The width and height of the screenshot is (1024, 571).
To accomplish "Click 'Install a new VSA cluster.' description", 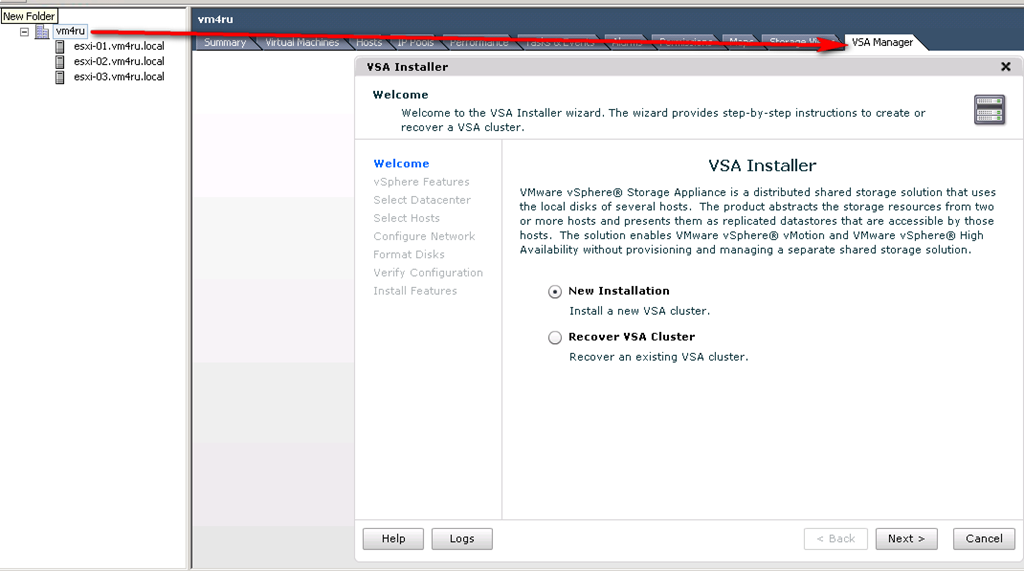I will (639, 311).
